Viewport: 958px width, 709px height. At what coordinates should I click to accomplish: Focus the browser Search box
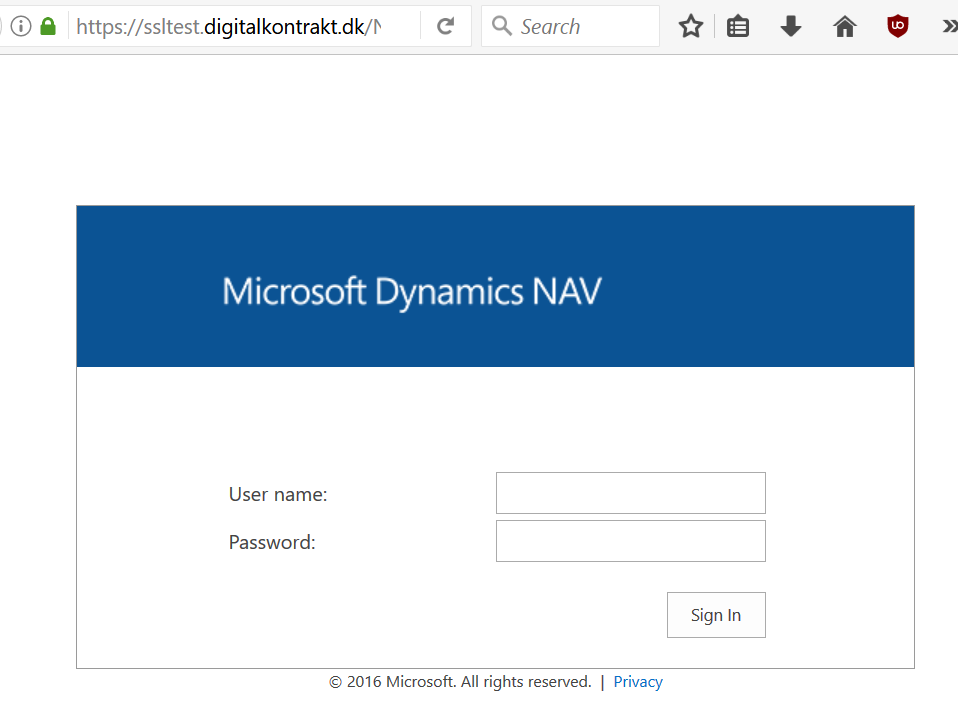[571, 26]
